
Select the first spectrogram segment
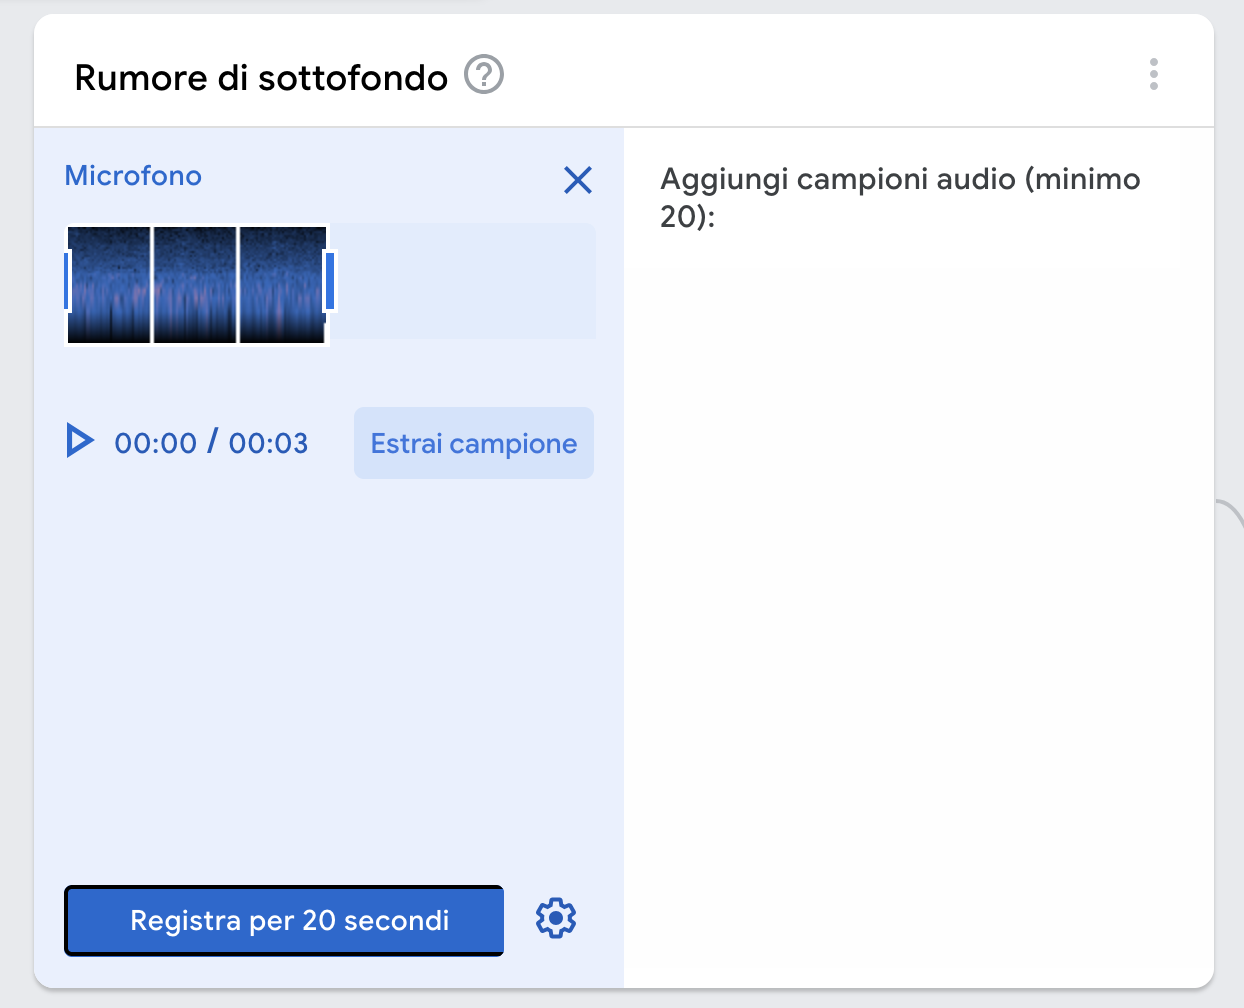click(x=109, y=285)
